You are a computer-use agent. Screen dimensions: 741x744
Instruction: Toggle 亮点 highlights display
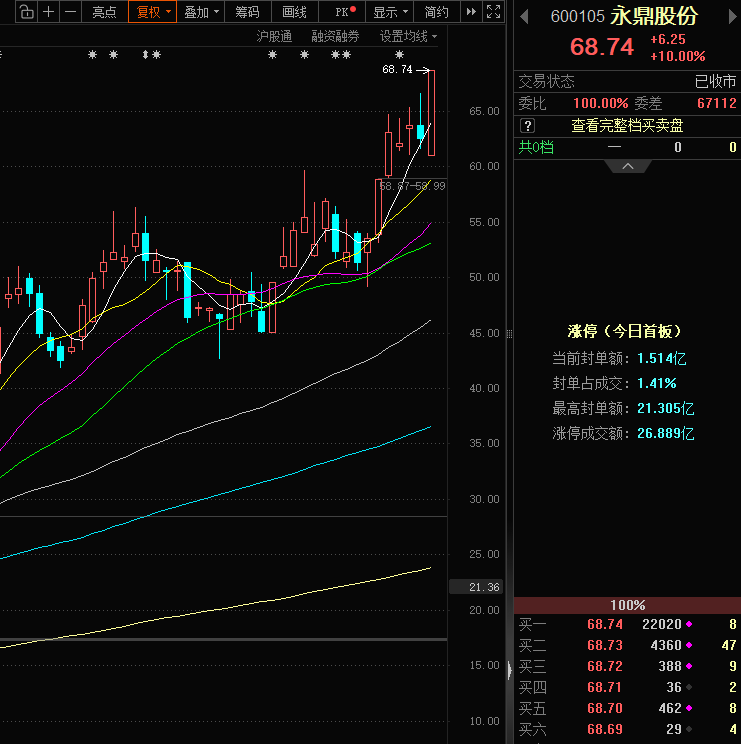pos(104,11)
